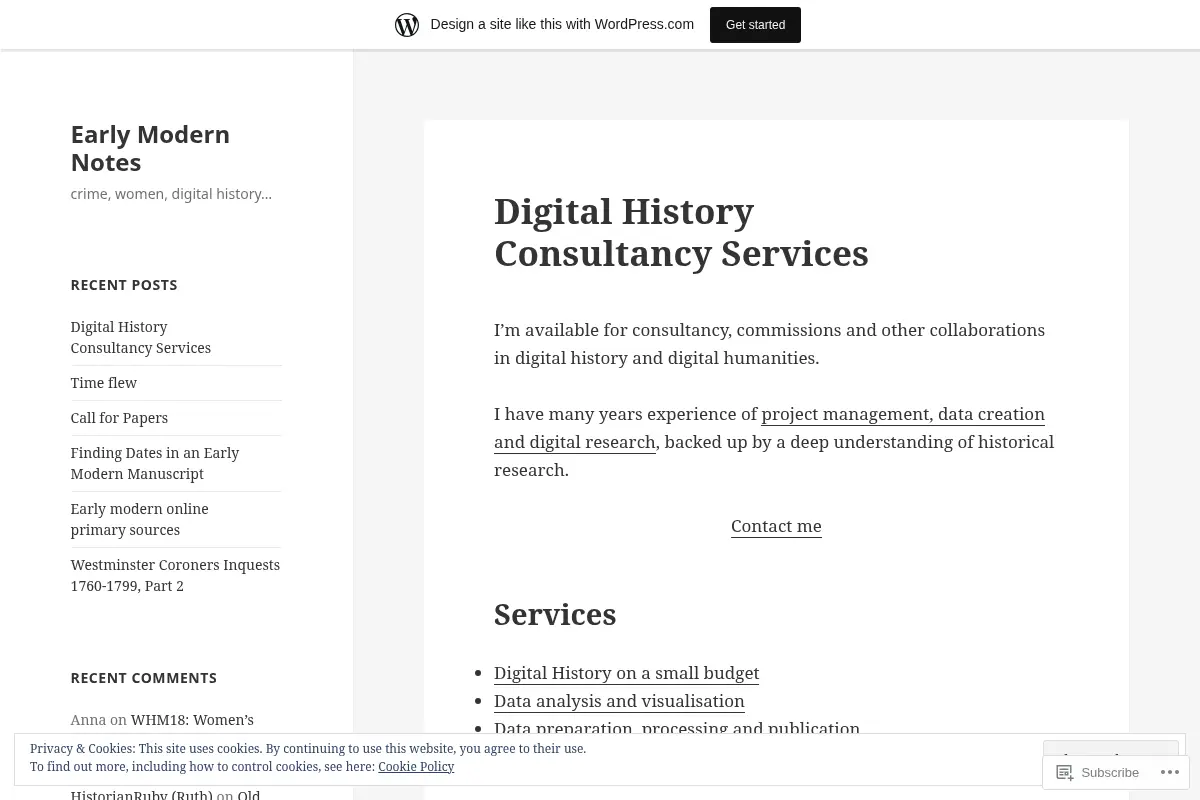Open HistorianRuby (Ruth) commenter link
1200x800 pixels.
pos(141,795)
